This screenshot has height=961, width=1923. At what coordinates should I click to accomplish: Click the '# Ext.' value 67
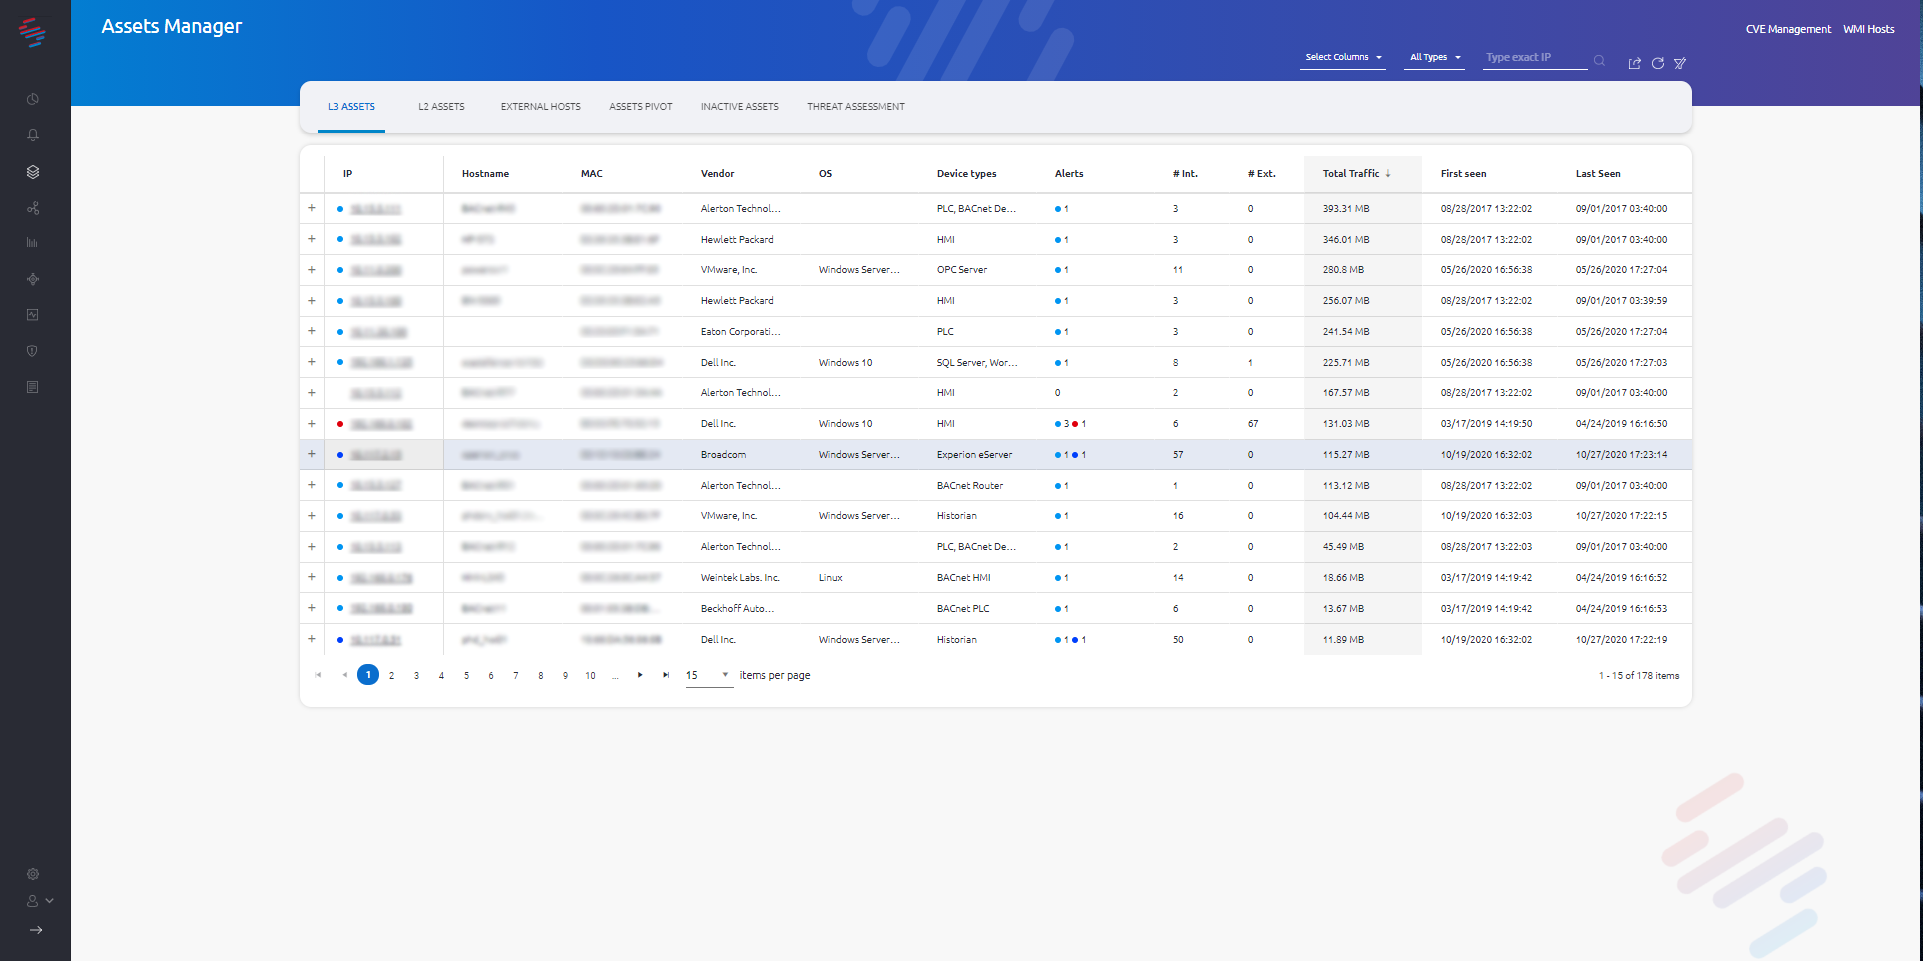pyautogui.click(x=1253, y=424)
